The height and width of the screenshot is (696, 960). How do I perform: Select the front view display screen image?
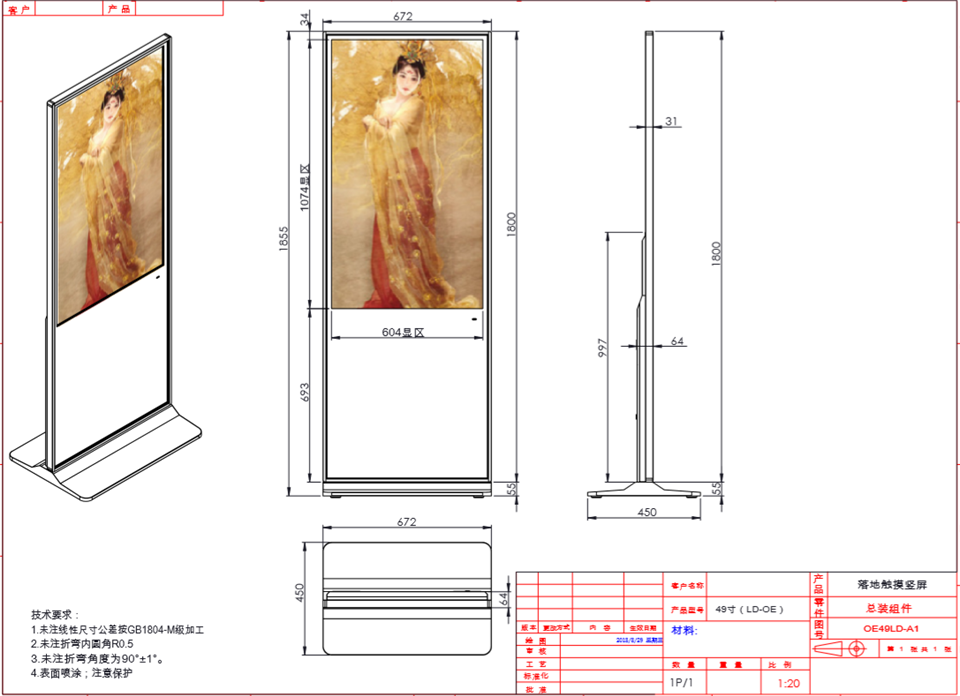tap(407, 173)
